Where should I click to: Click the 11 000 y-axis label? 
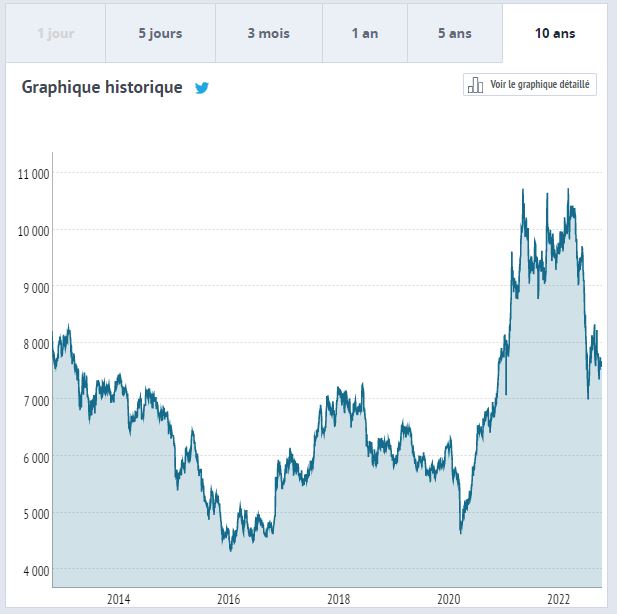click(x=33, y=174)
